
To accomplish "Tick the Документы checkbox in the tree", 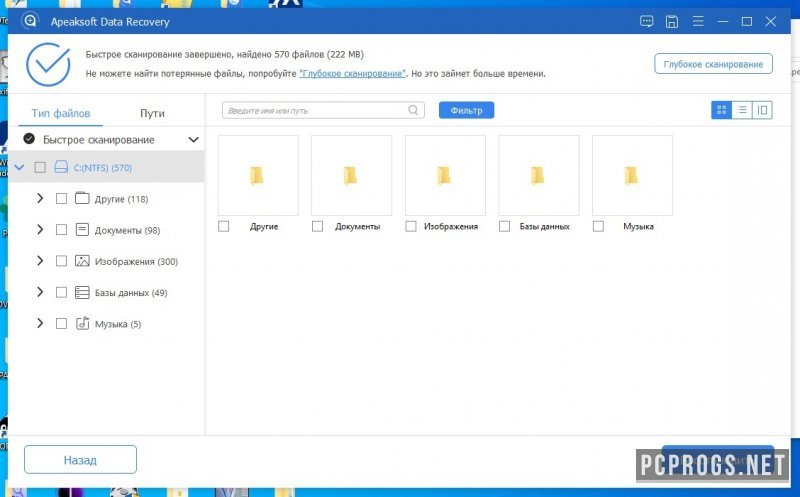I will [x=61, y=230].
